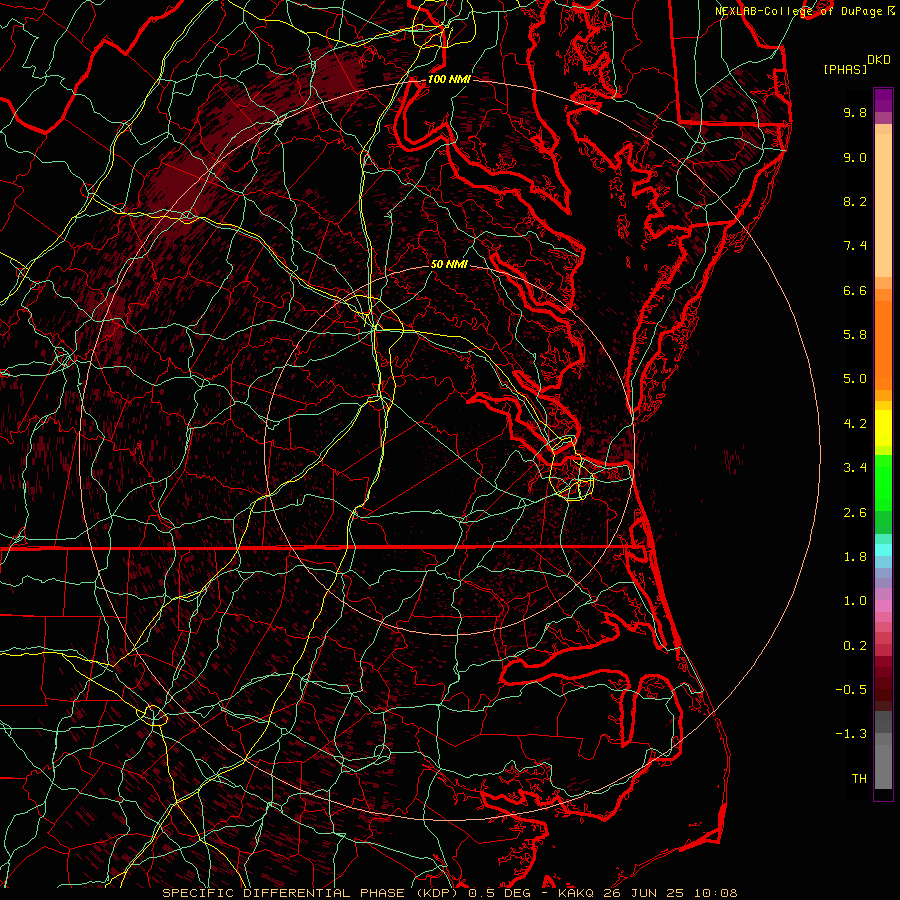The height and width of the screenshot is (900, 900).
Task: Pick the bright green color bar band
Action: pyautogui.click(x=883, y=483)
